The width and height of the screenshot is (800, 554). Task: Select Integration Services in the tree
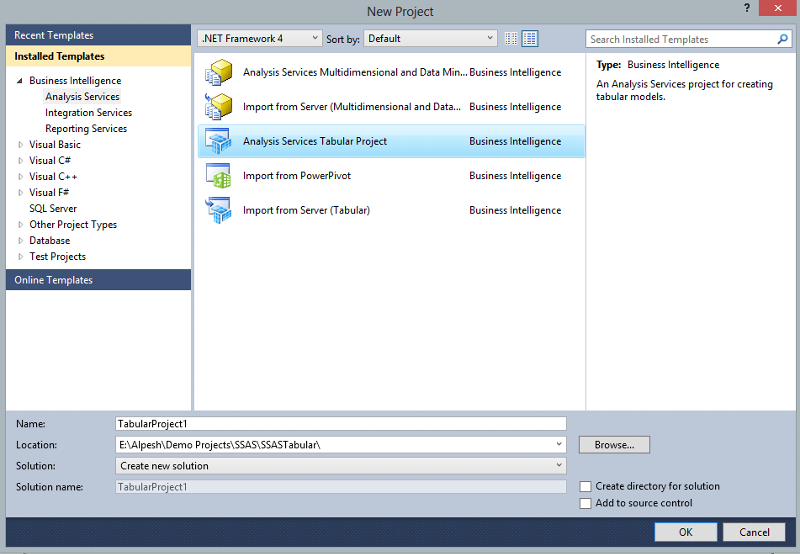click(x=88, y=113)
